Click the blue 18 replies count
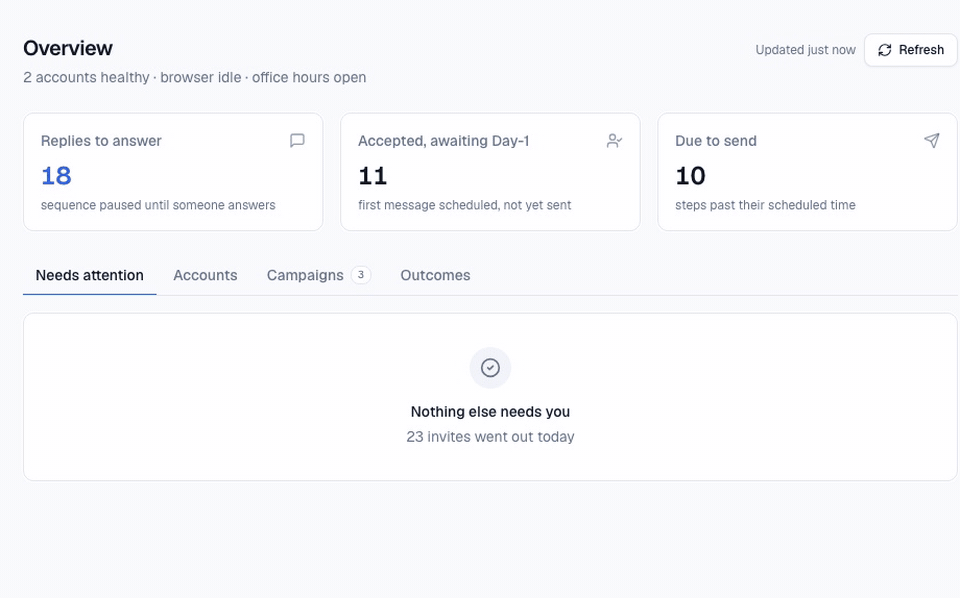Viewport: 960px width, 598px height. tap(56, 176)
